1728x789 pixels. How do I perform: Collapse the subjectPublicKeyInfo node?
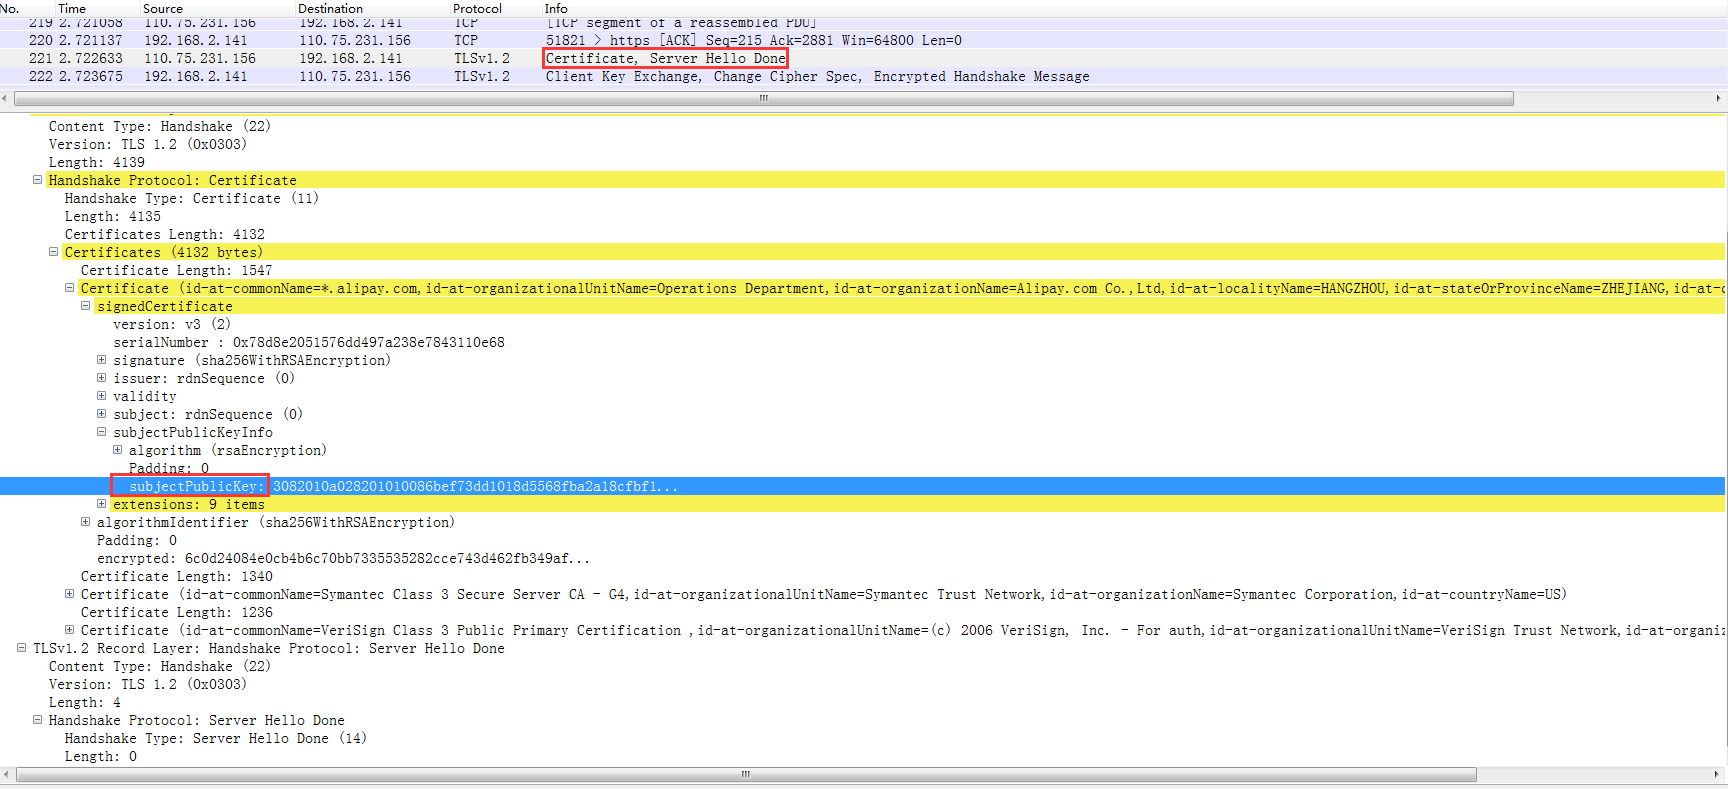pos(101,432)
